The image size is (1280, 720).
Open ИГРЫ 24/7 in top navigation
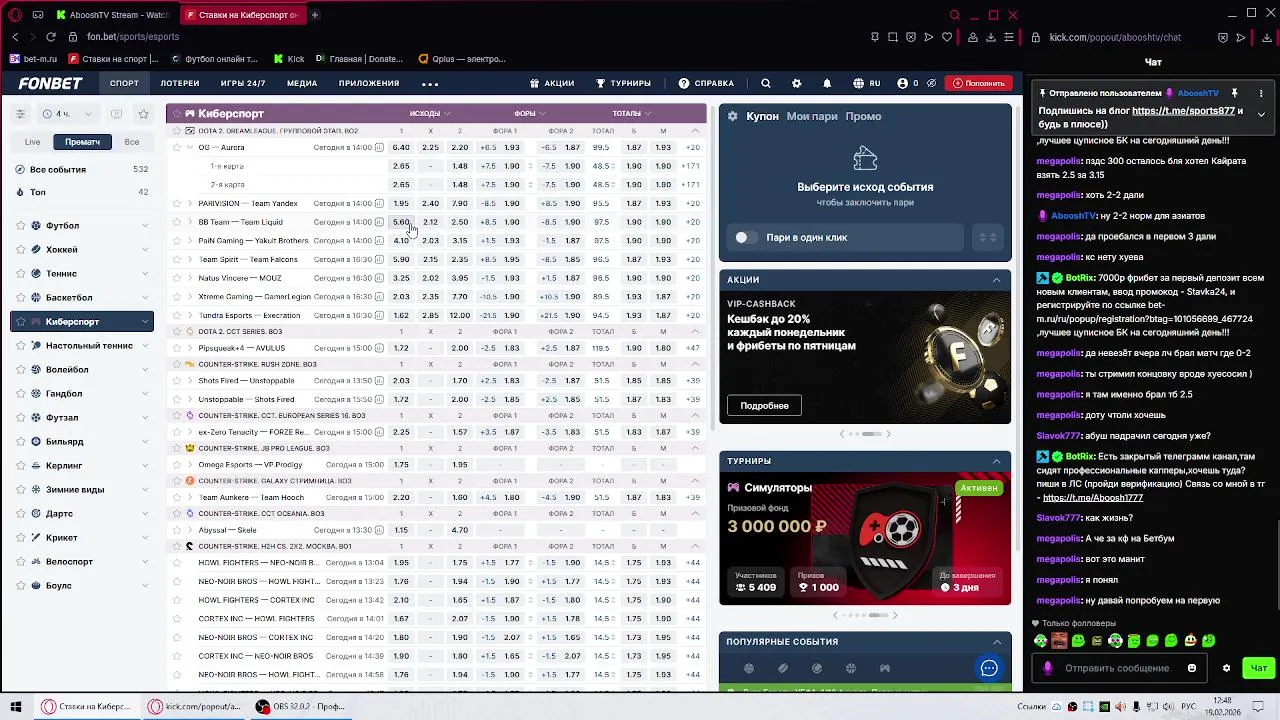coord(243,83)
